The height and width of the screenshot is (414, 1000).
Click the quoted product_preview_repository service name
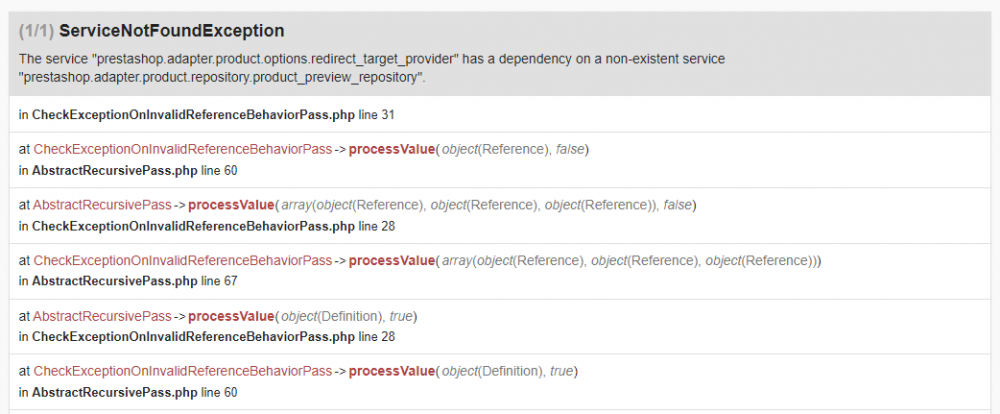pos(222,78)
